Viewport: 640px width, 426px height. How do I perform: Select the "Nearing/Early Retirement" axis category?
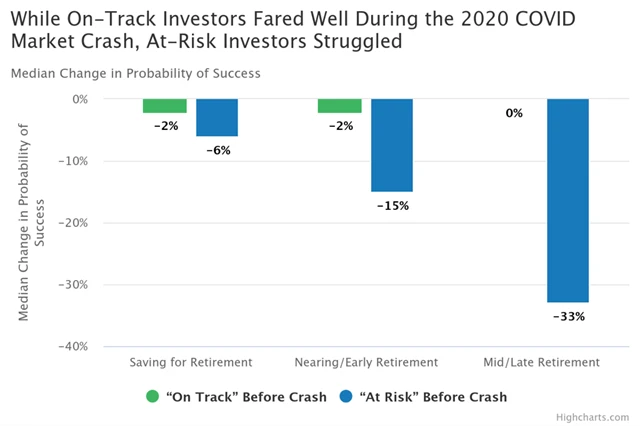point(366,362)
